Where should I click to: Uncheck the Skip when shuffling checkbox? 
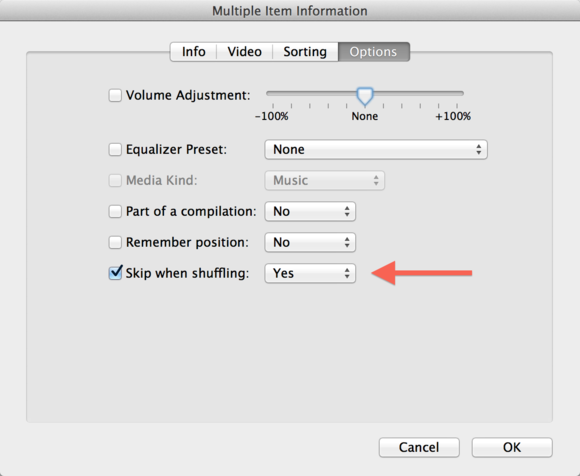coord(115,273)
